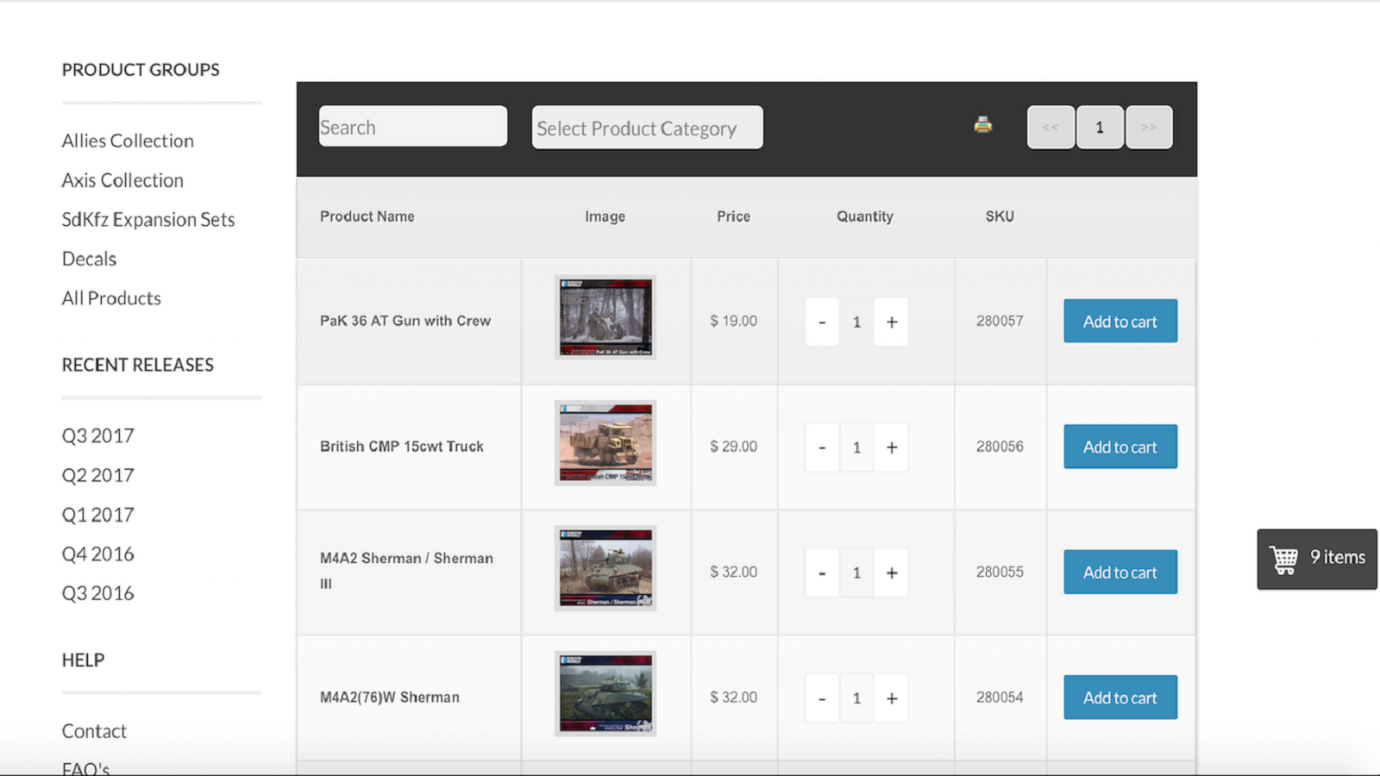1380x776 pixels.
Task: Open the SdKfz Expansion Sets group
Action: point(148,219)
